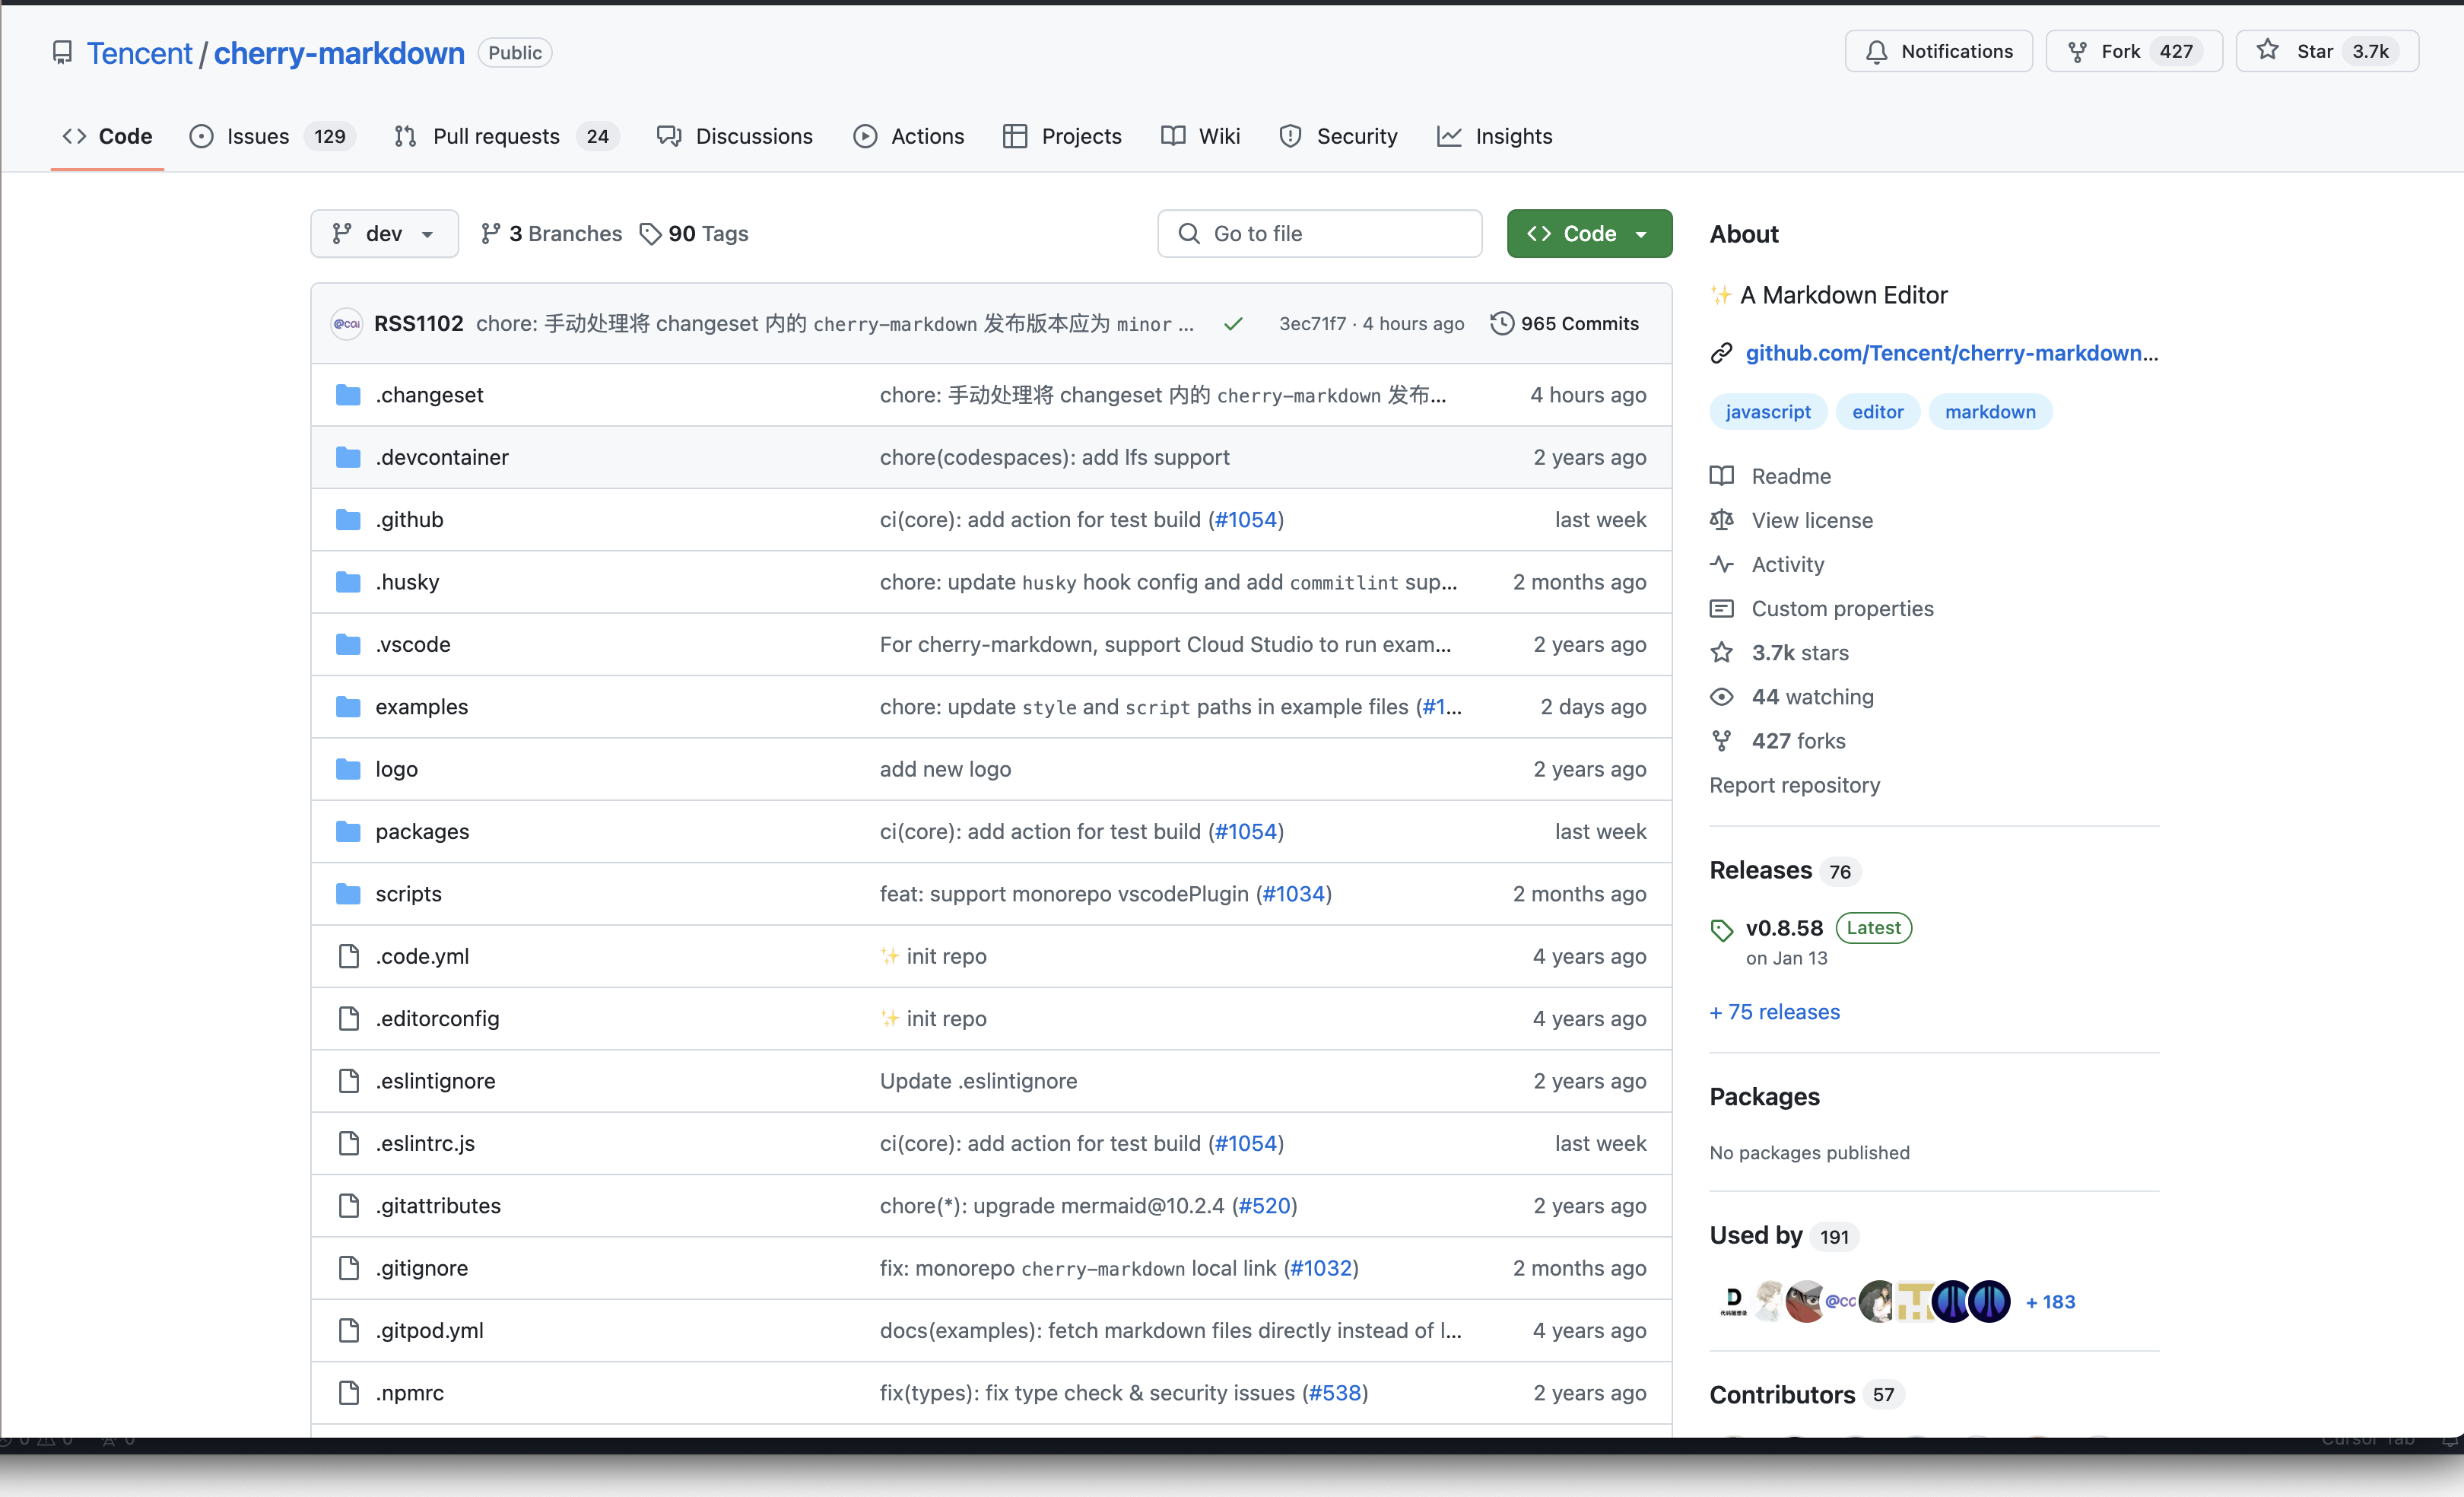Click the forks icon in About
Image resolution: width=2464 pixels, height=1497 pixels.
(x=1721, y=741)
